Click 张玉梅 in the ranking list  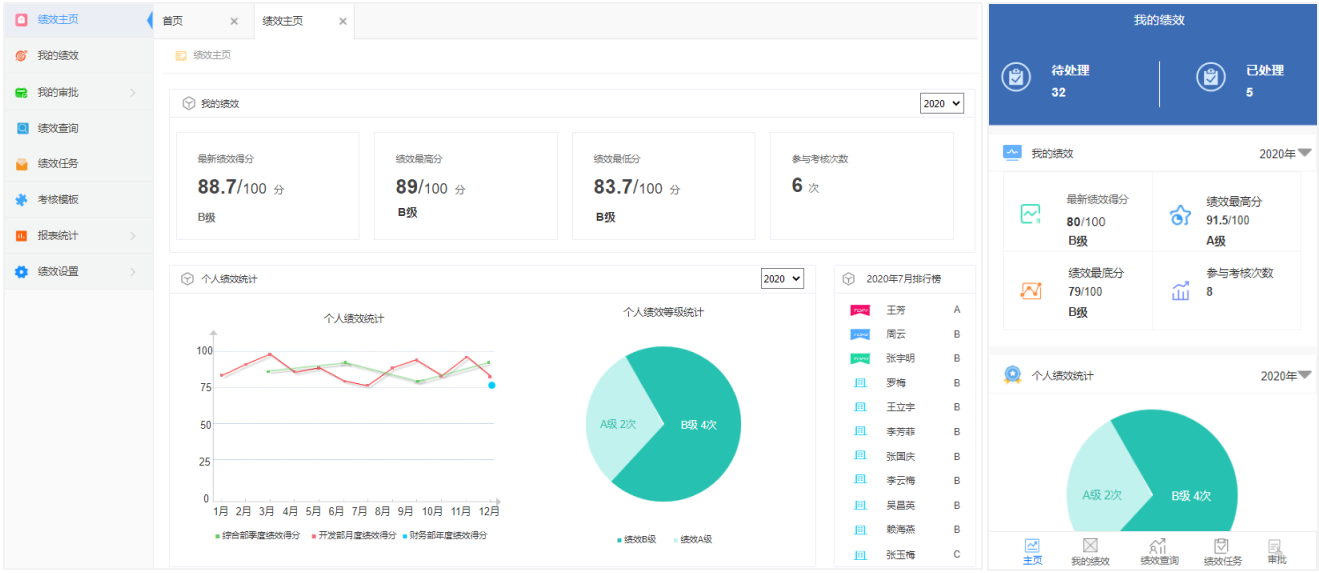pyautogui.click(x=901, y=555)
